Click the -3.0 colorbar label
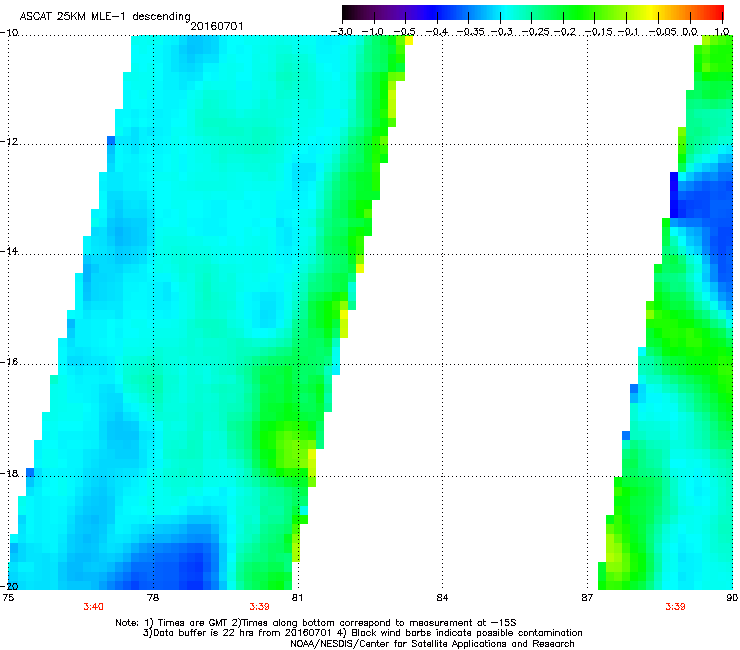The height and width of the screenshot is (650, 740). (342, 32)
